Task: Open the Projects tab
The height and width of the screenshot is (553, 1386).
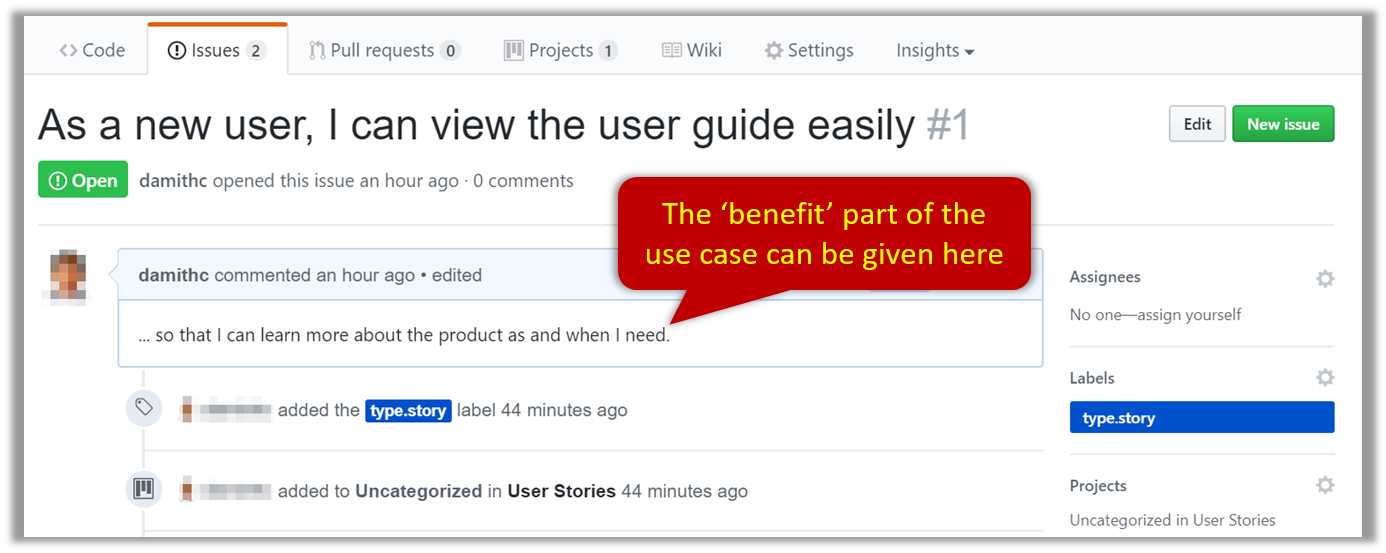Action: (x=560, y=51)
